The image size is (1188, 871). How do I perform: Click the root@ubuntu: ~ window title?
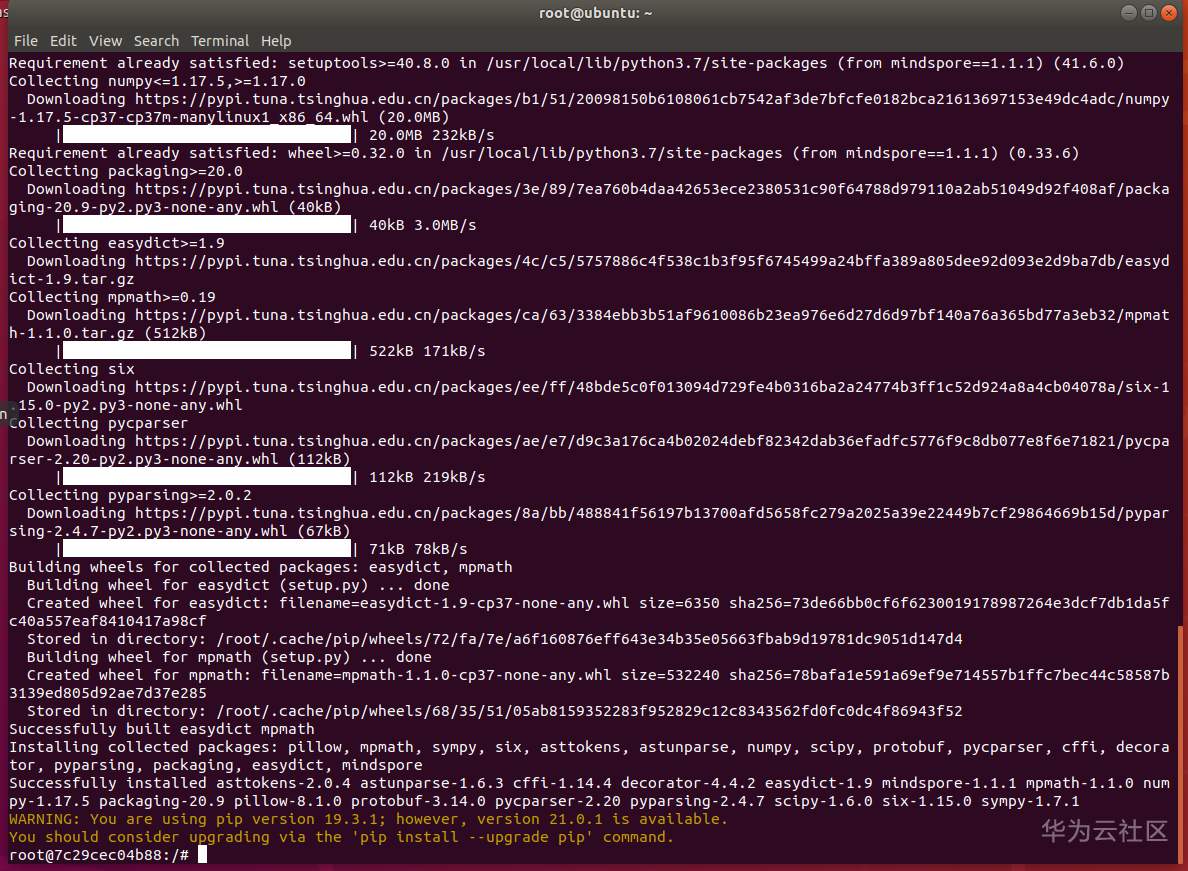click(596, 13)
